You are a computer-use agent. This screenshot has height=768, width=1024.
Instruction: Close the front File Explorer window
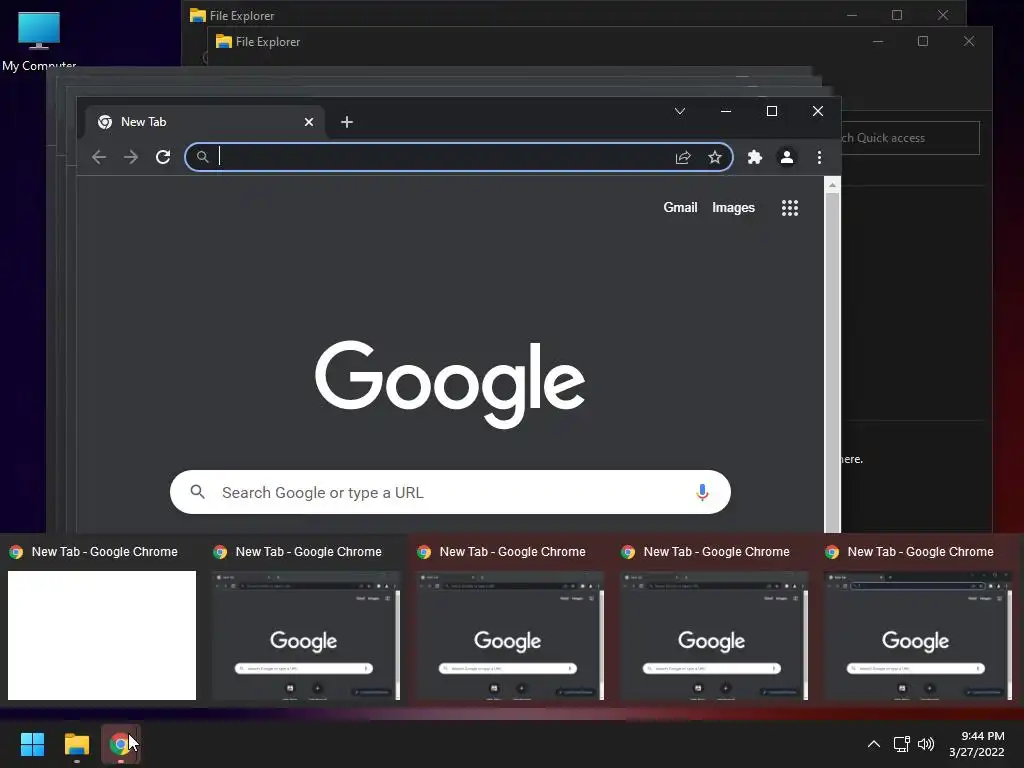coord(969,41)
